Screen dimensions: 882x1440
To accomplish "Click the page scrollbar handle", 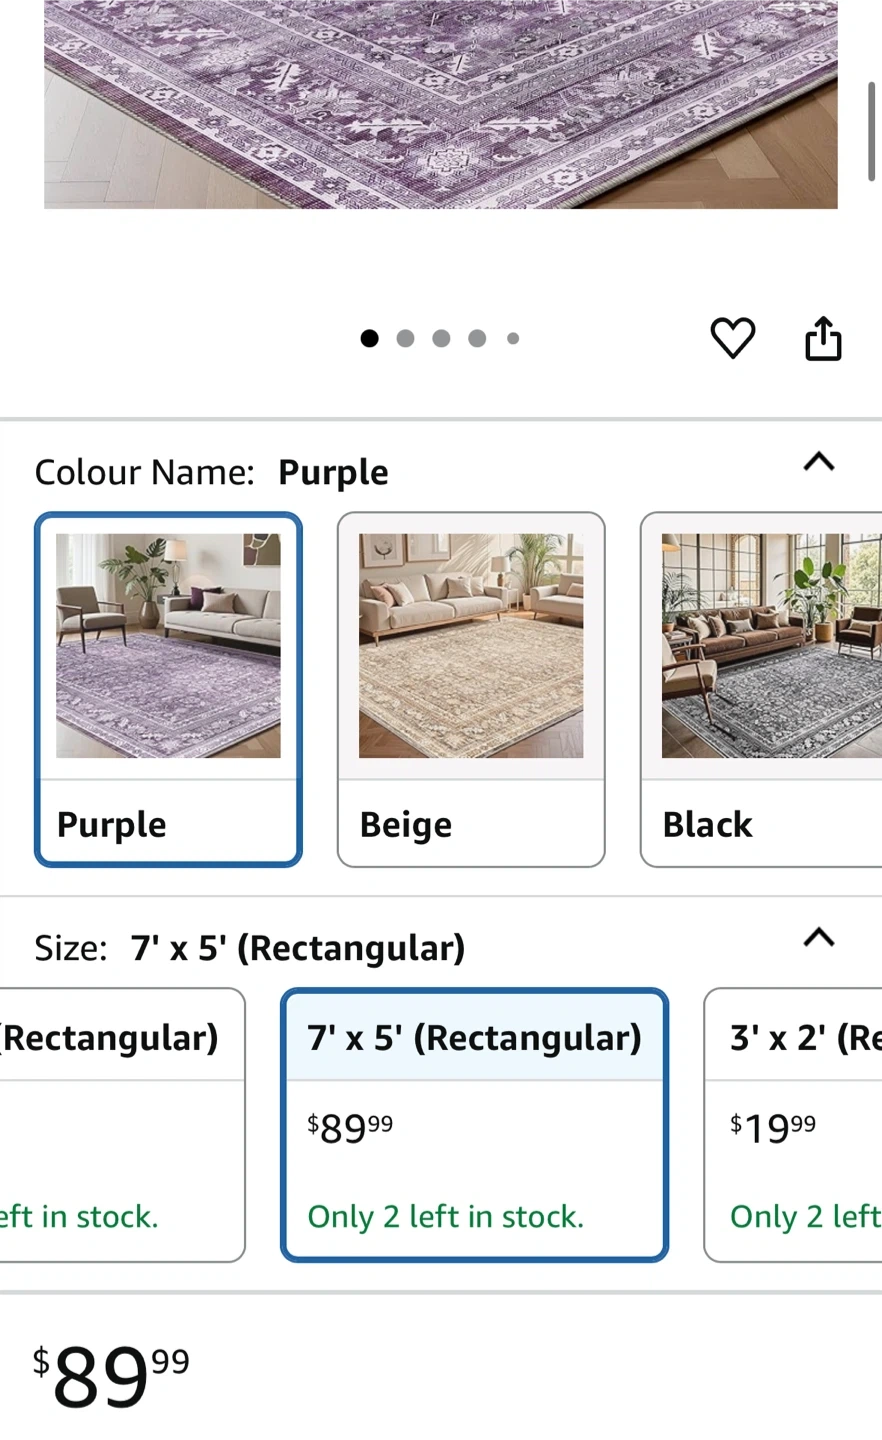I will click(x=871, y=131).
